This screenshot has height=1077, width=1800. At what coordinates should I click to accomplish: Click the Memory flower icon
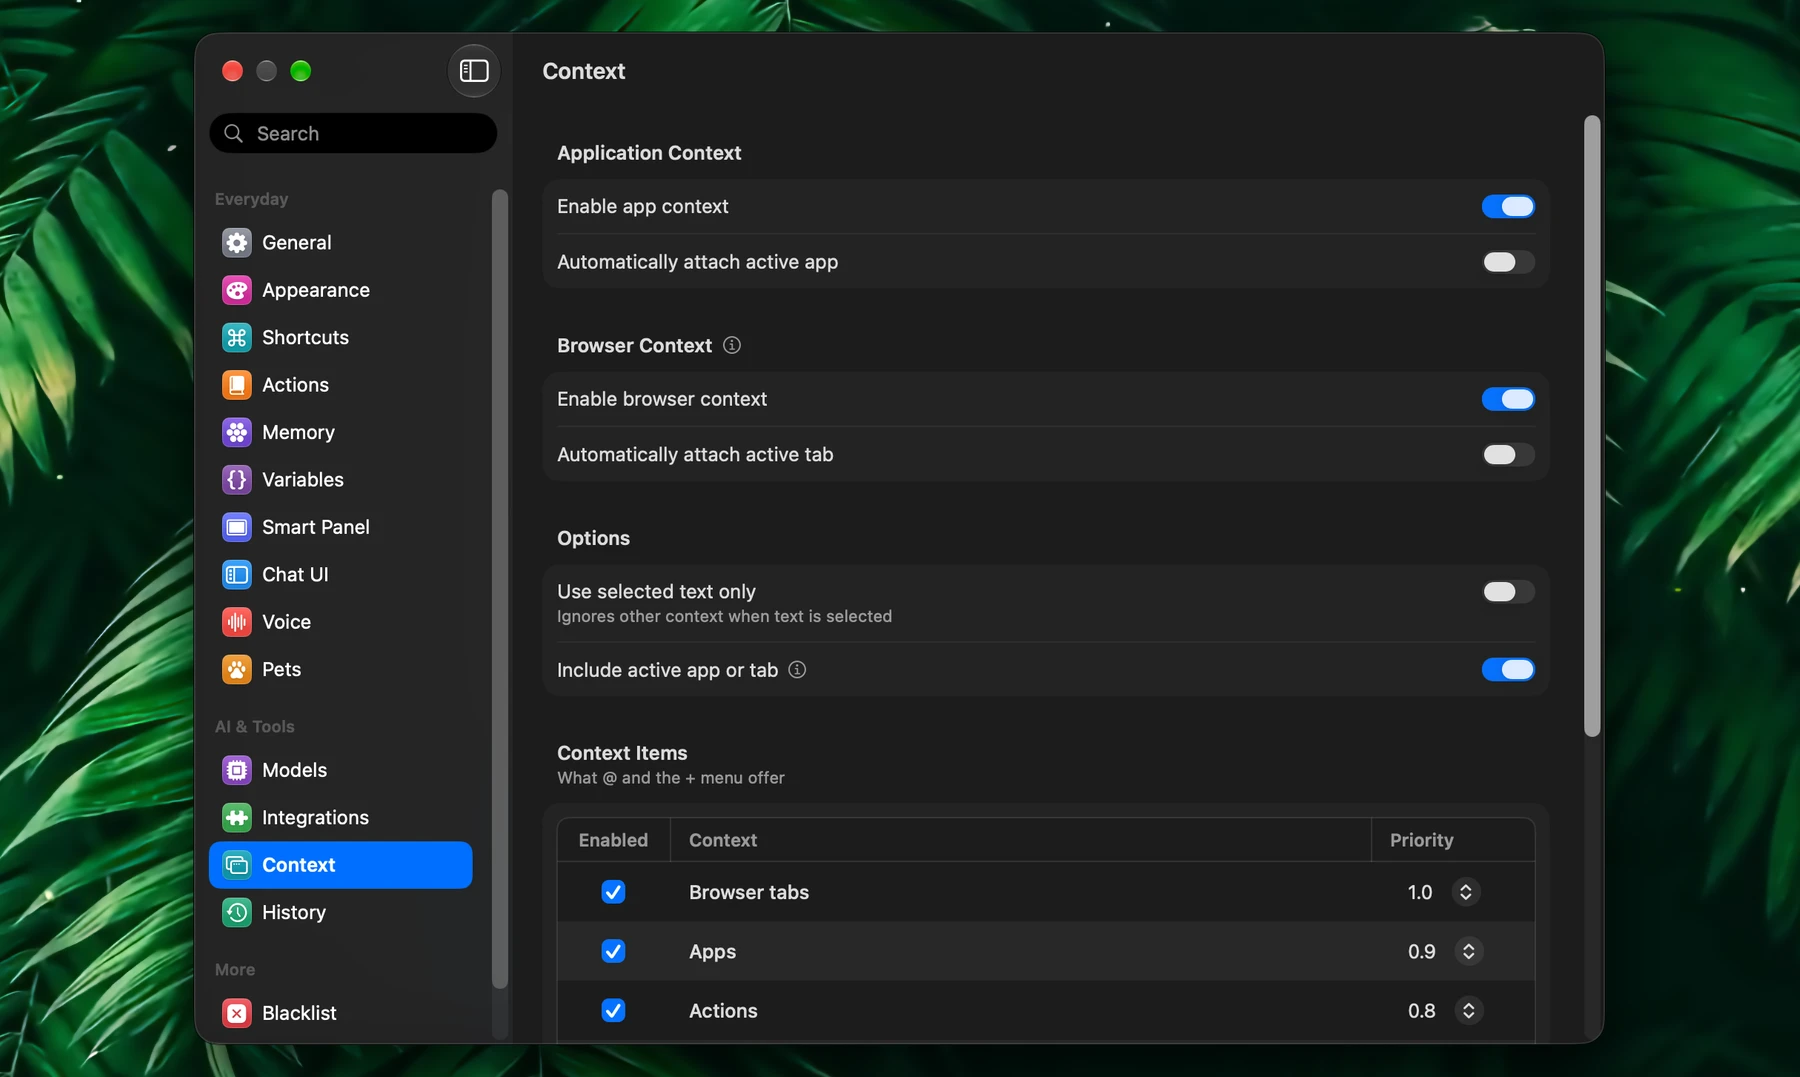click(237, 432)
